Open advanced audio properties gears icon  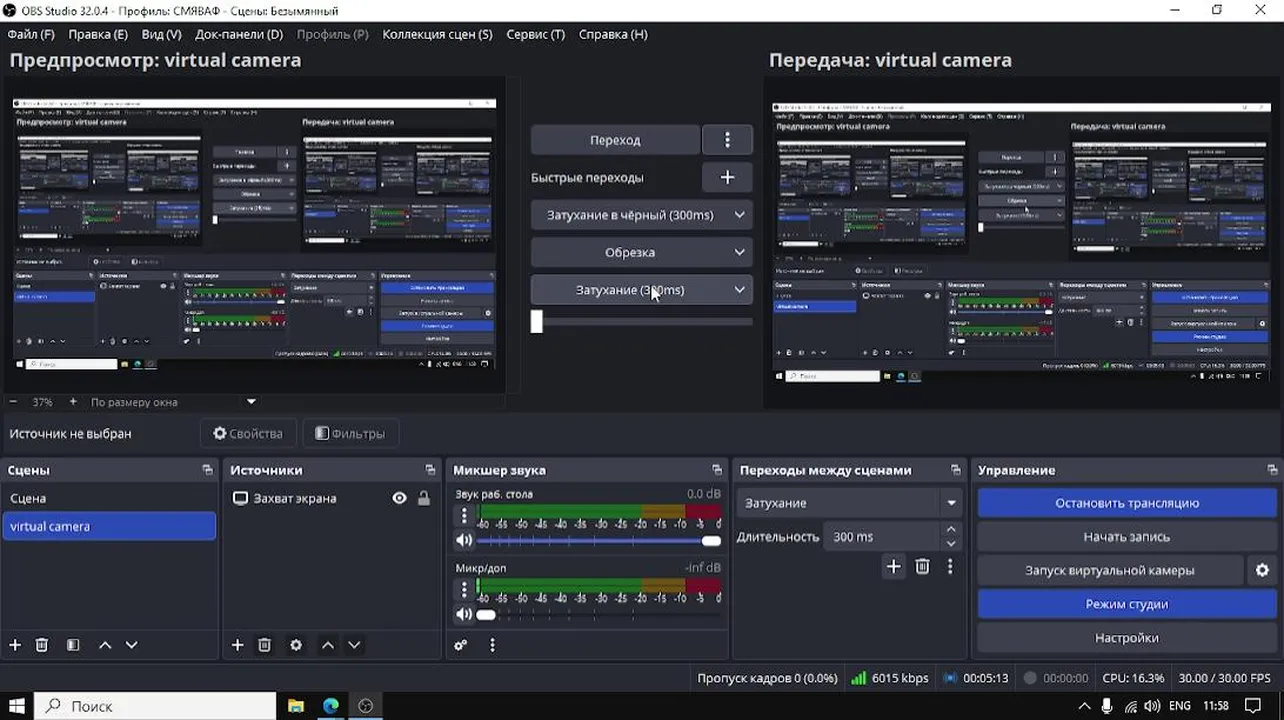pos(461,645)
